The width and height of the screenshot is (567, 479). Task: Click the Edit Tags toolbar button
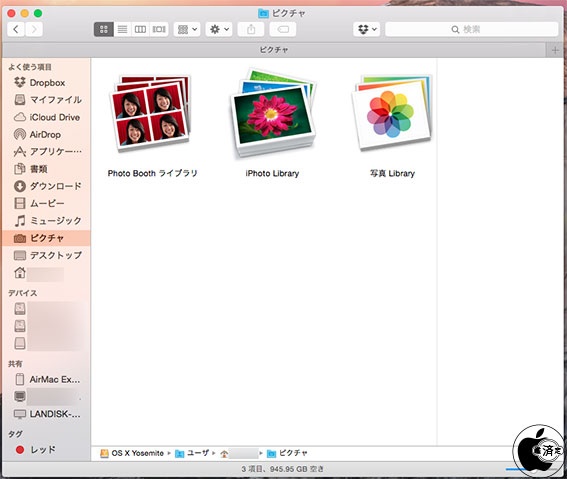(283, 29)
